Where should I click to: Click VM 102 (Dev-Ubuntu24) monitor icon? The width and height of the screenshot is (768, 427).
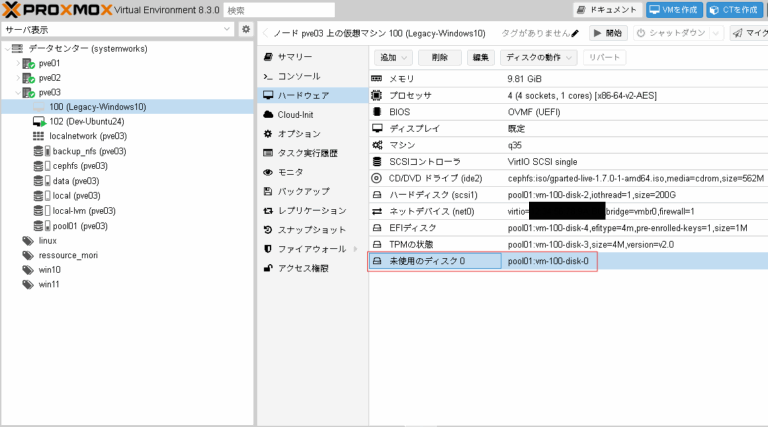(39, 121)
